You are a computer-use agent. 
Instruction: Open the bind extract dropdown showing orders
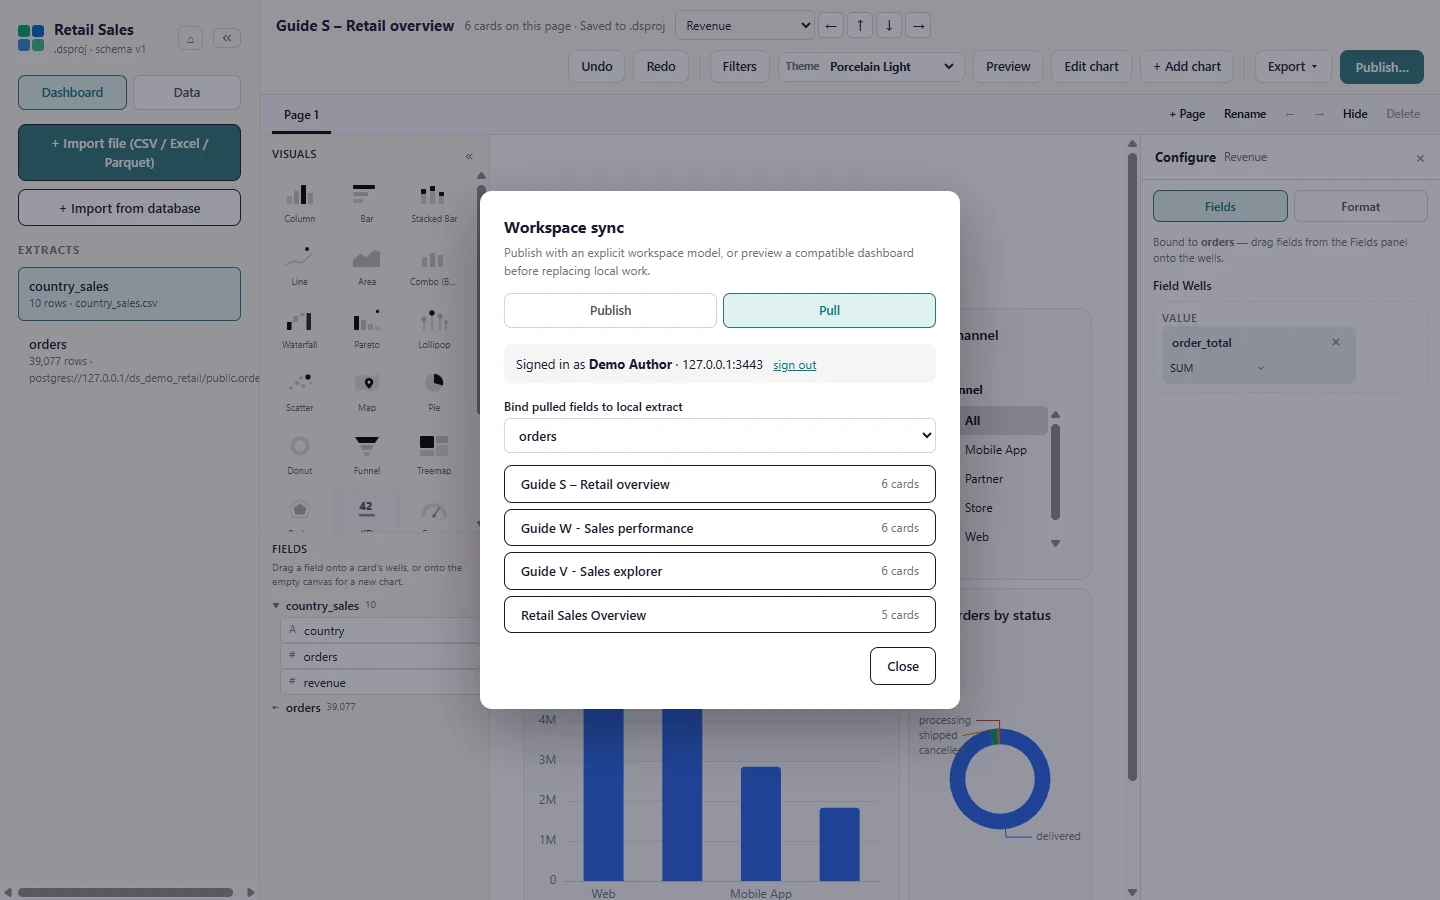(x=720, y=436)
